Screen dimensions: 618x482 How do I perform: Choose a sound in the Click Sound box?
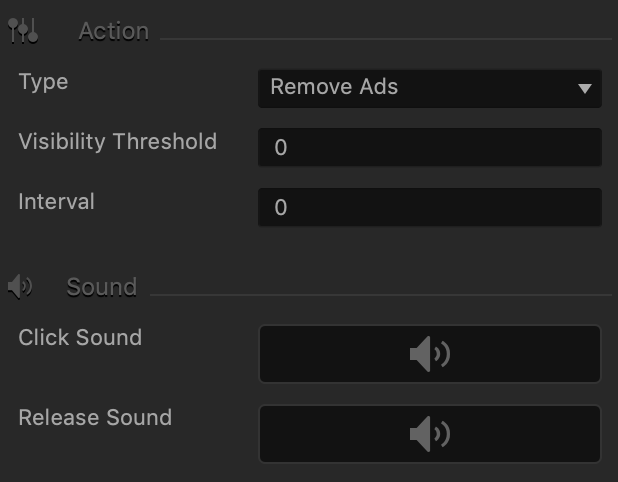tap(430, 354)
